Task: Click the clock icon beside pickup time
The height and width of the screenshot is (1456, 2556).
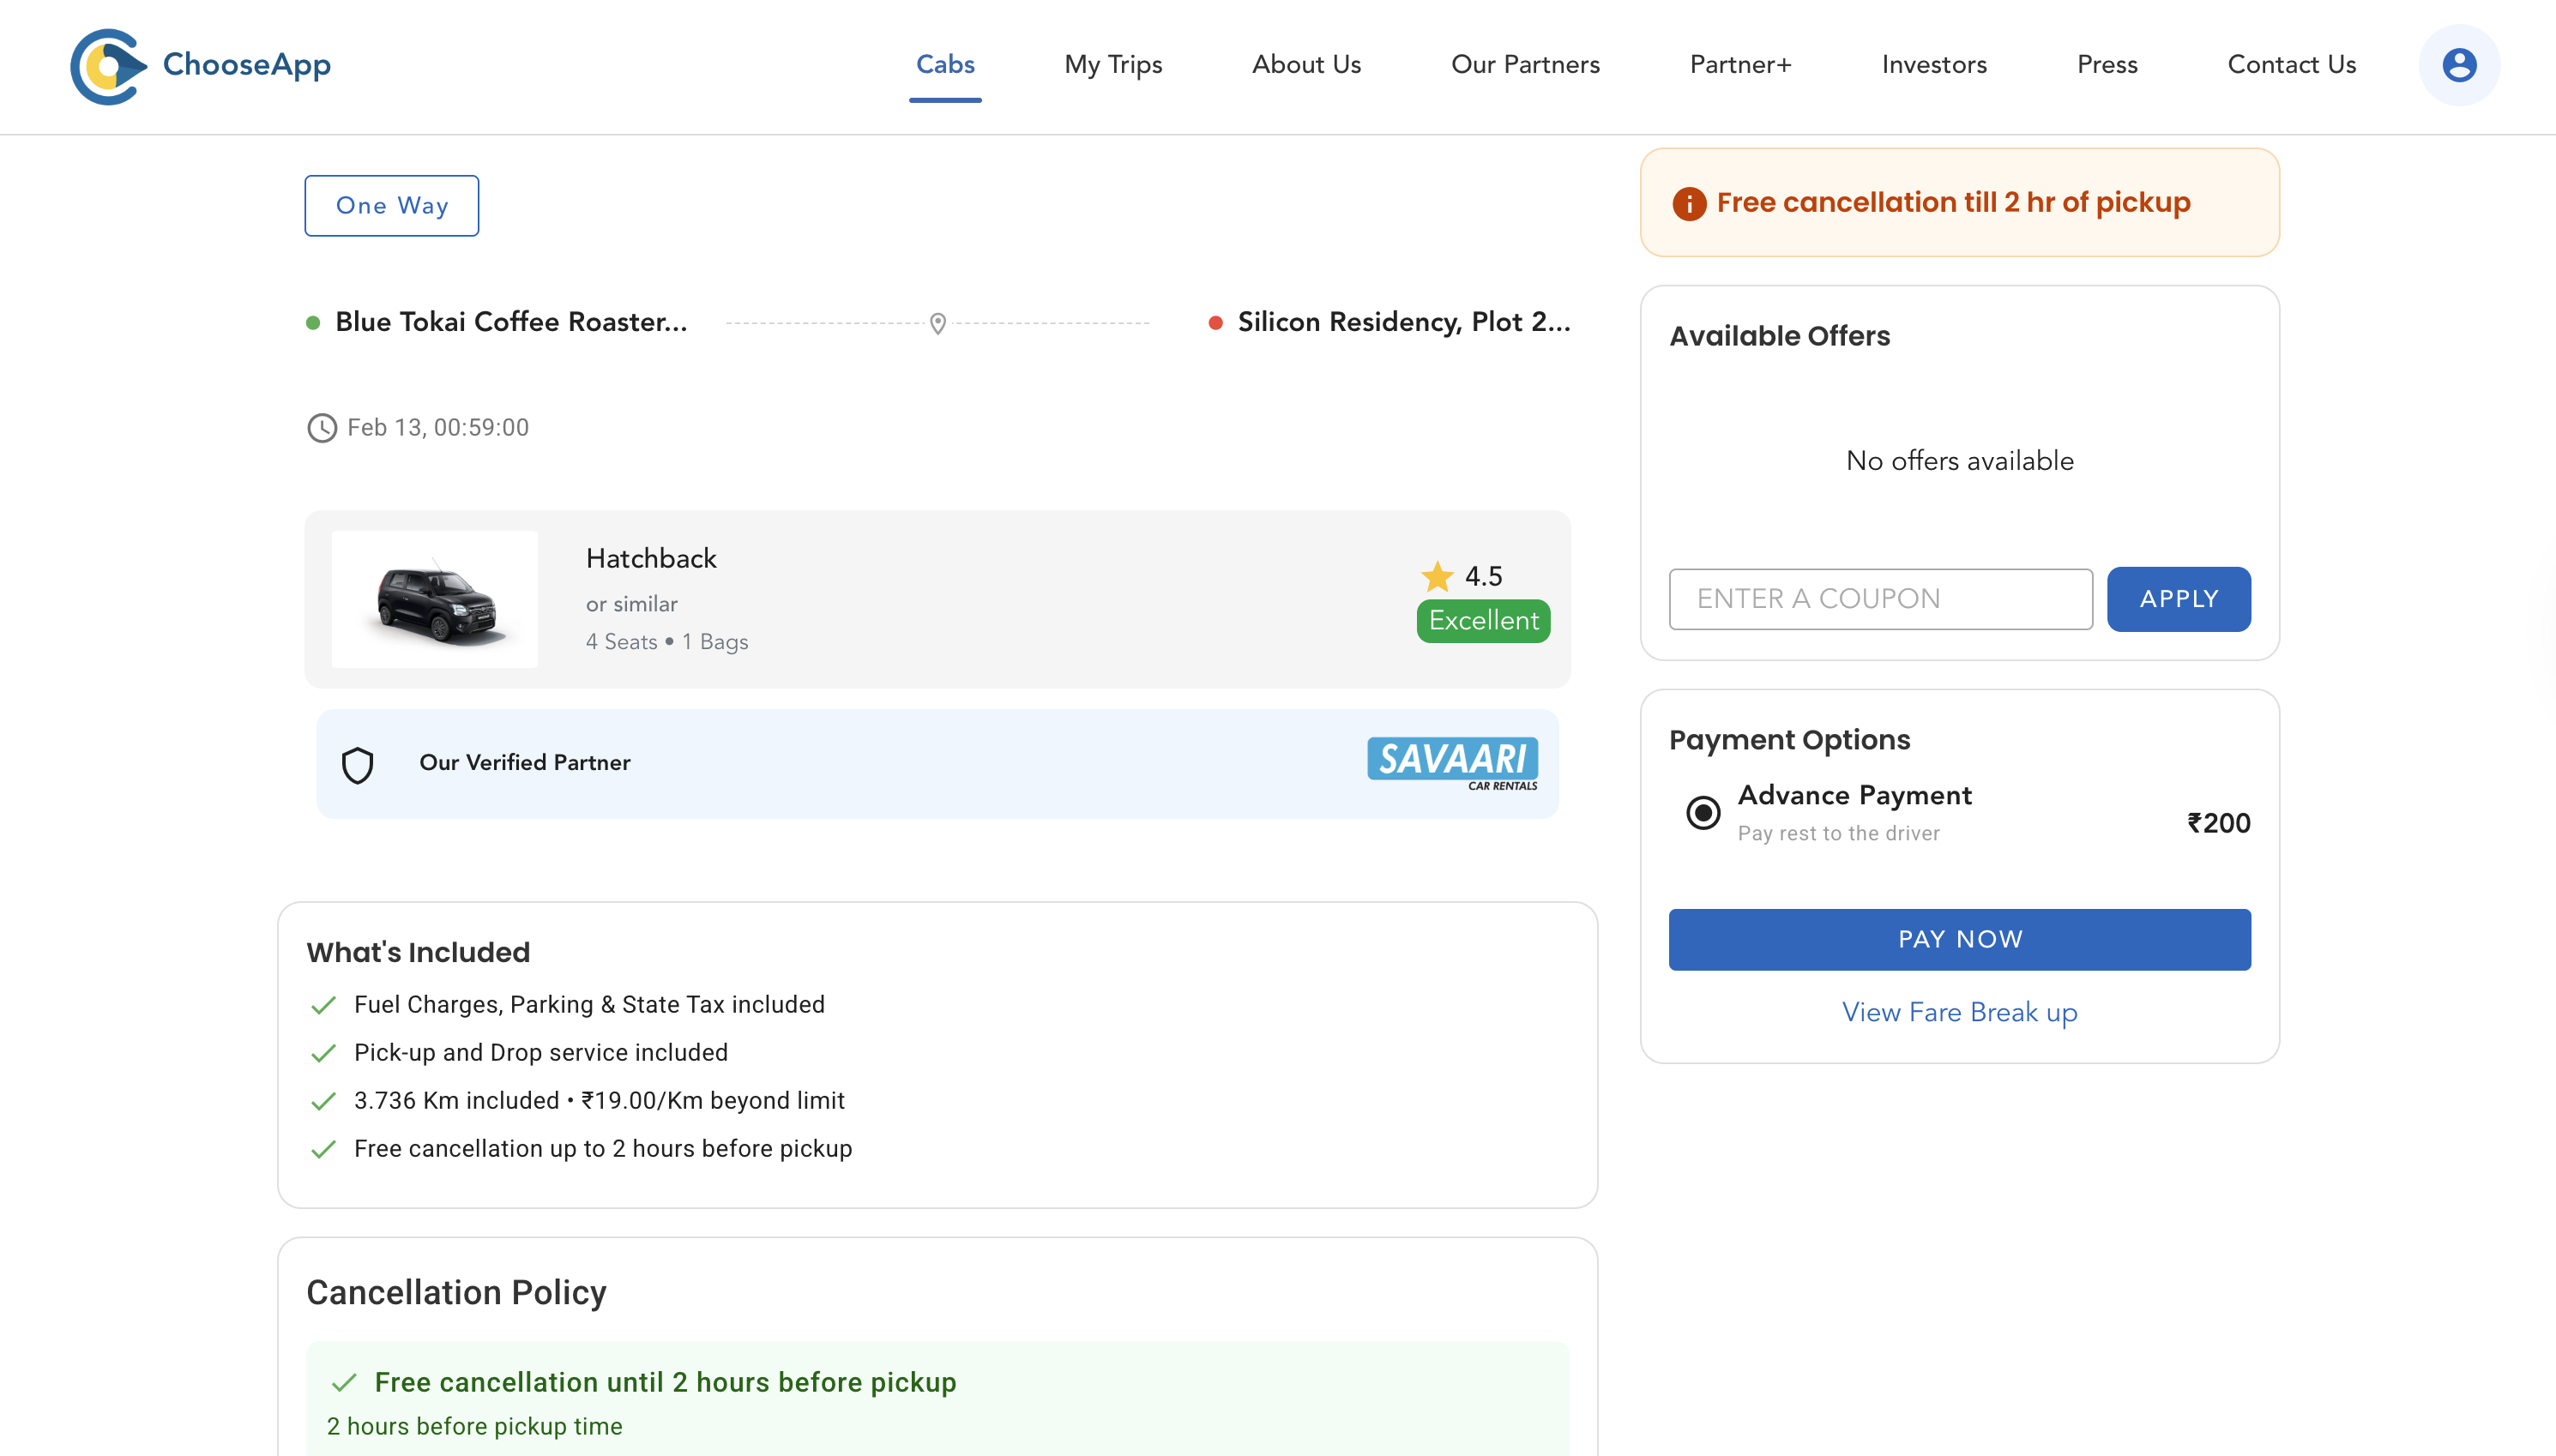Action: 320,428
